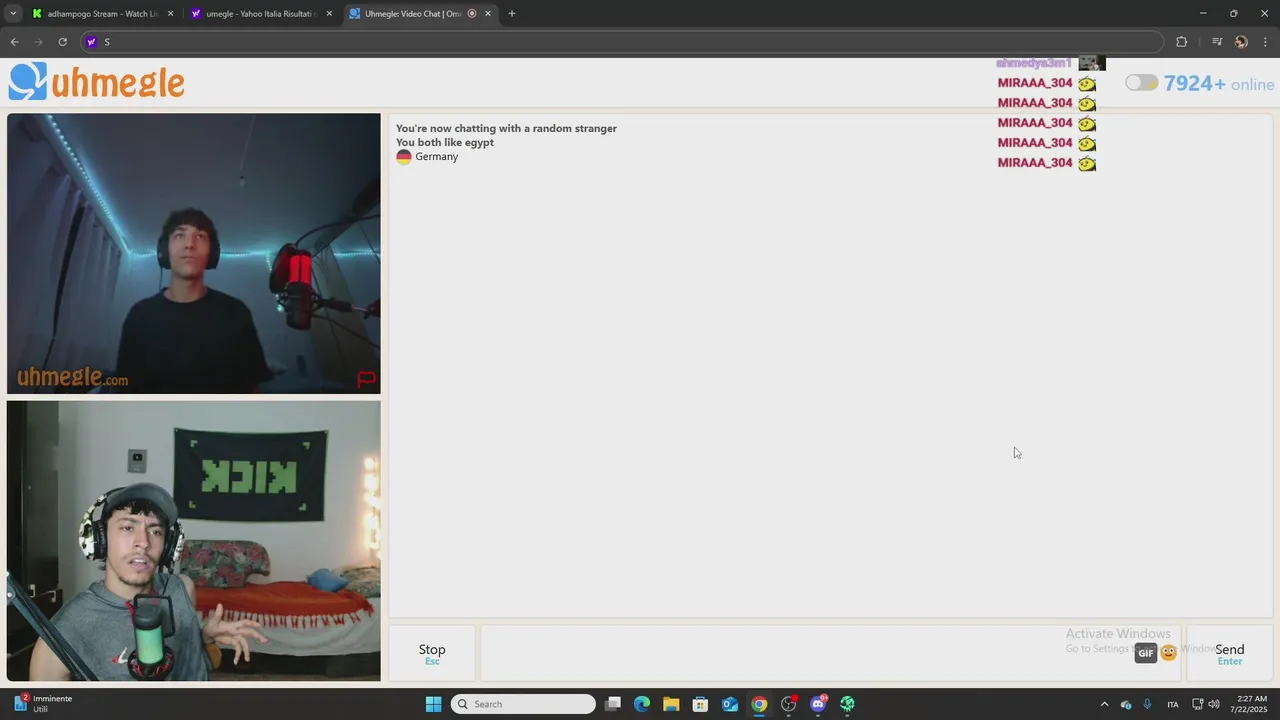The height and width of the screenshot is (720, 1280).
Task: Open File Explorer from taskbar
Action: [671, 704]
